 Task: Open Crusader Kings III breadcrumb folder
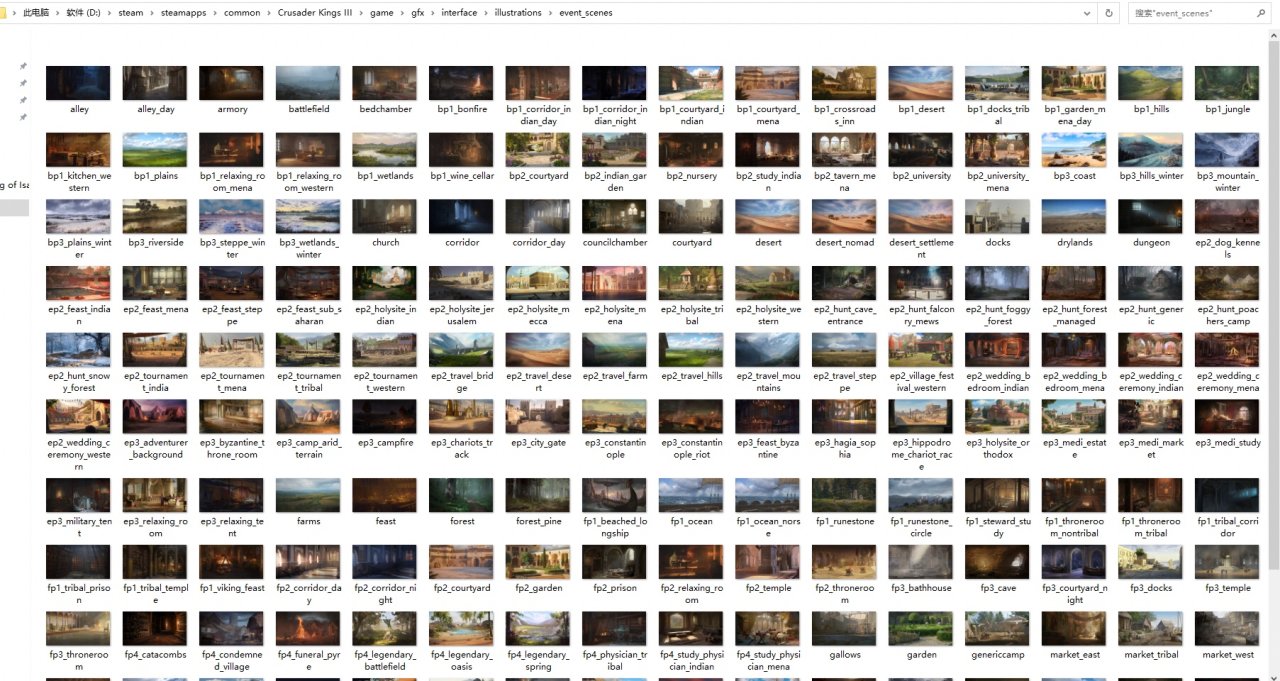(314, 13)
